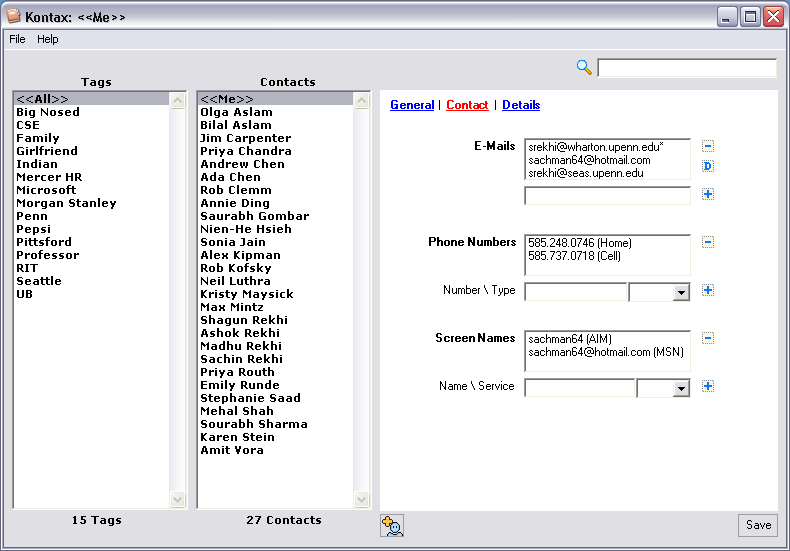Select e-mail srekhi@wharton.upenn.edu
Viewport: 790px width, 551px height.
coord(607,147)
